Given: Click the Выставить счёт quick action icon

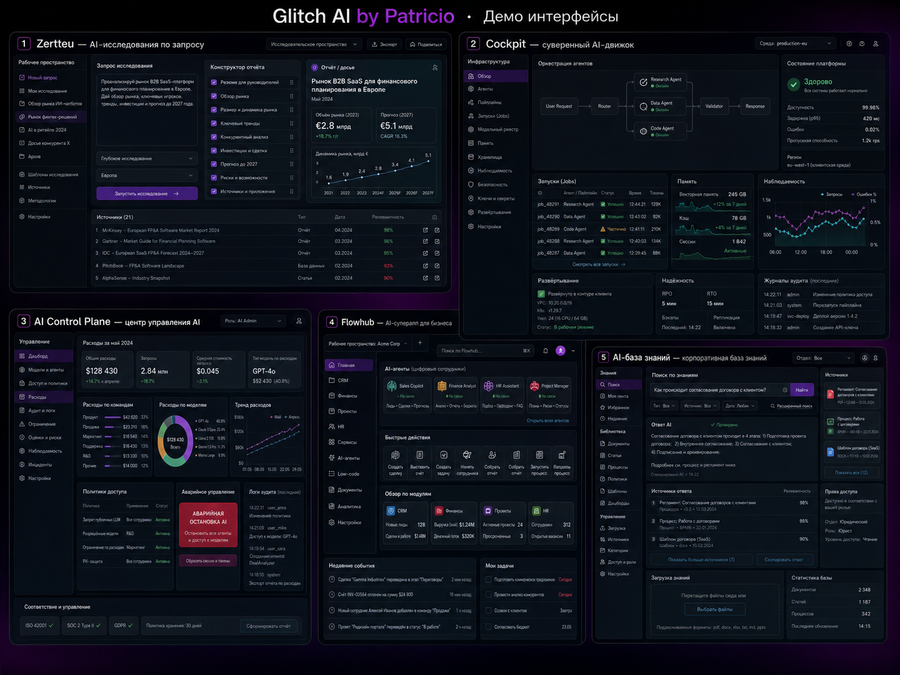Looking at the screenshot, I should [x=420, y=455].
